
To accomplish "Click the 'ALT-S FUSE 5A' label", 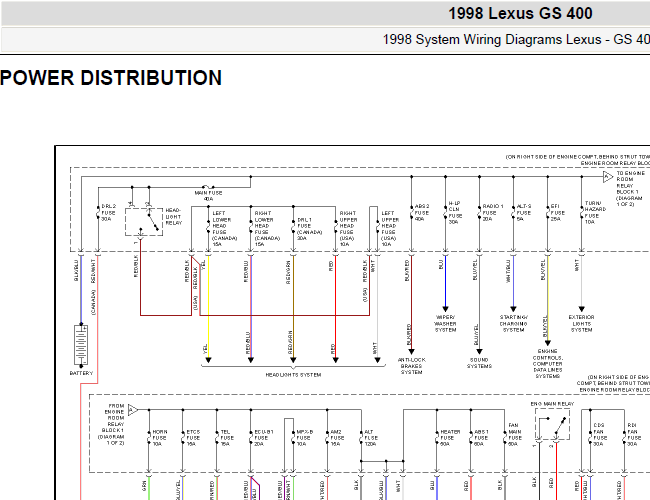I will tap(524, 213).
